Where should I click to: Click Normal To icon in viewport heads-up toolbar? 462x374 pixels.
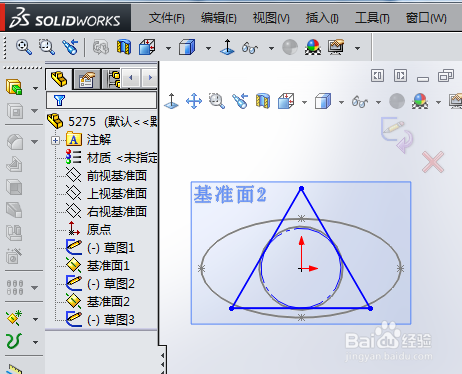click(171, 101)
